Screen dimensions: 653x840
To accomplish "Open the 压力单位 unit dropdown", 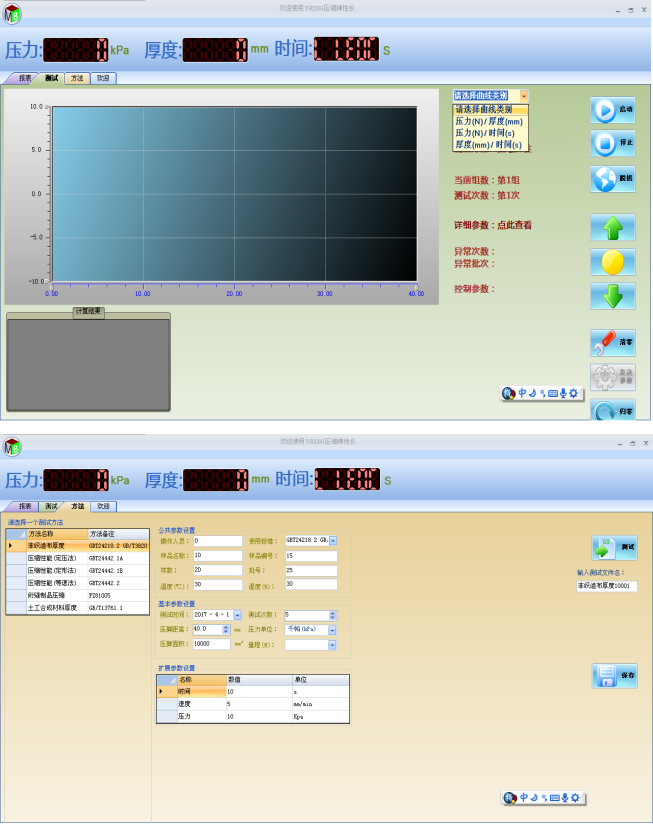I will [333, 629].
